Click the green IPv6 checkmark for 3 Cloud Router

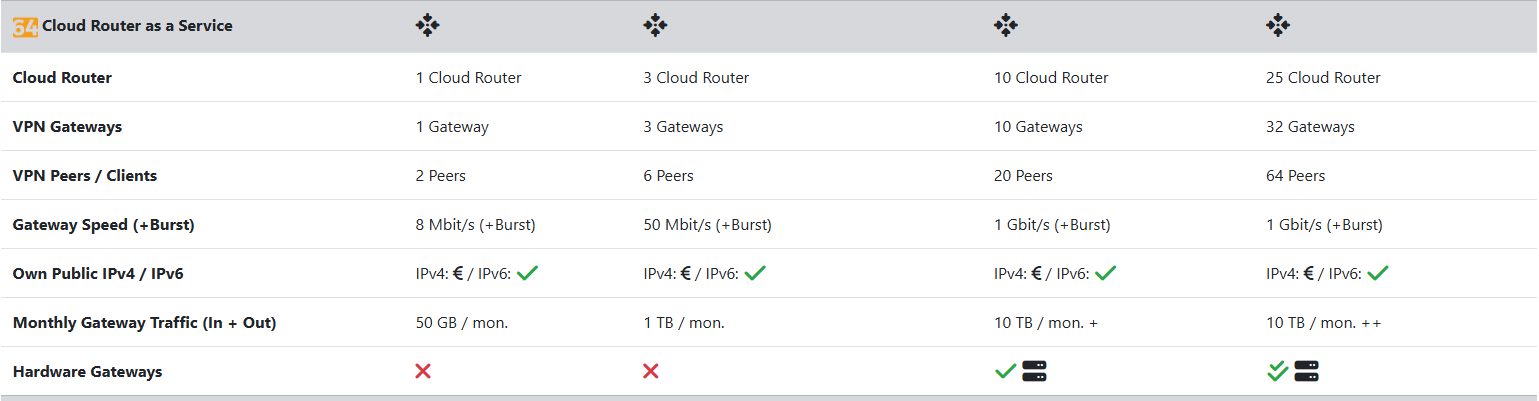coord(756,273)
